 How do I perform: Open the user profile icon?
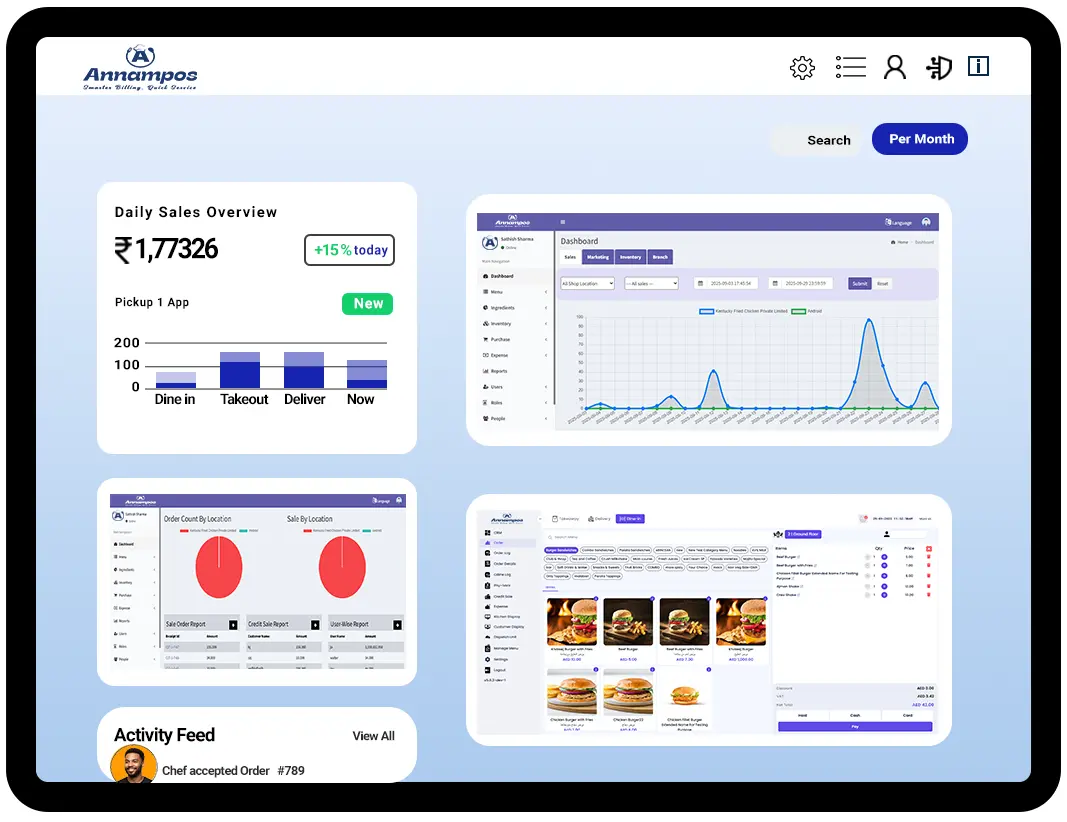[895, 67]
